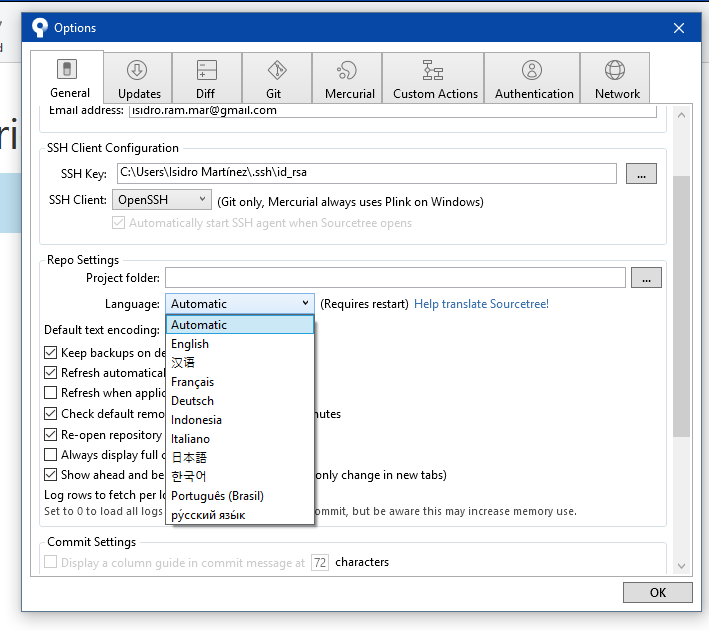
Task: Click the scrollbar down arrow
Action: pos(681,566)
